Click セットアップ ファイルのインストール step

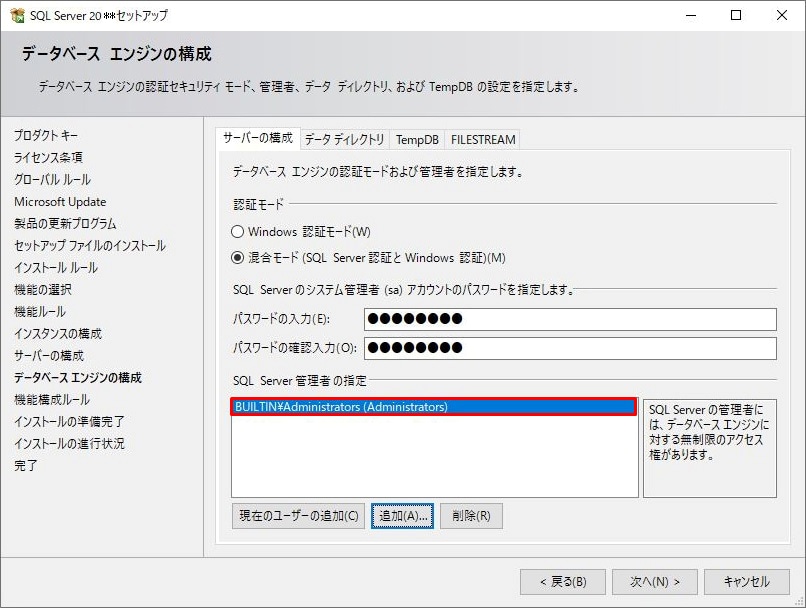pyautogui.click(x=90, y=246)
